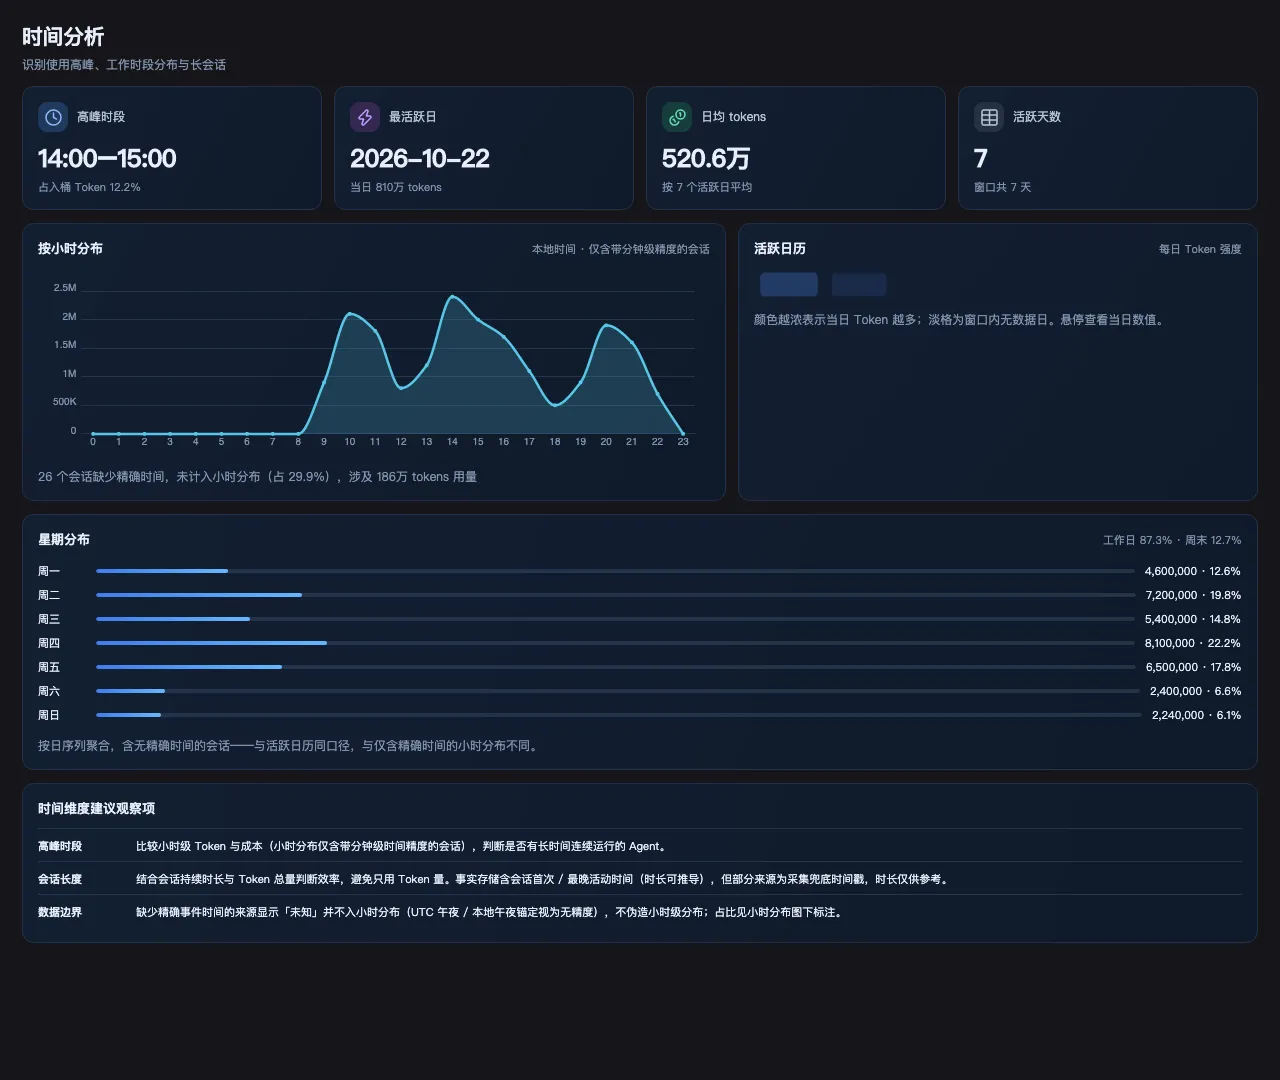Click the 会话长度 row label
This screenshot has width=1280, height=1080.
coord(60,879)
